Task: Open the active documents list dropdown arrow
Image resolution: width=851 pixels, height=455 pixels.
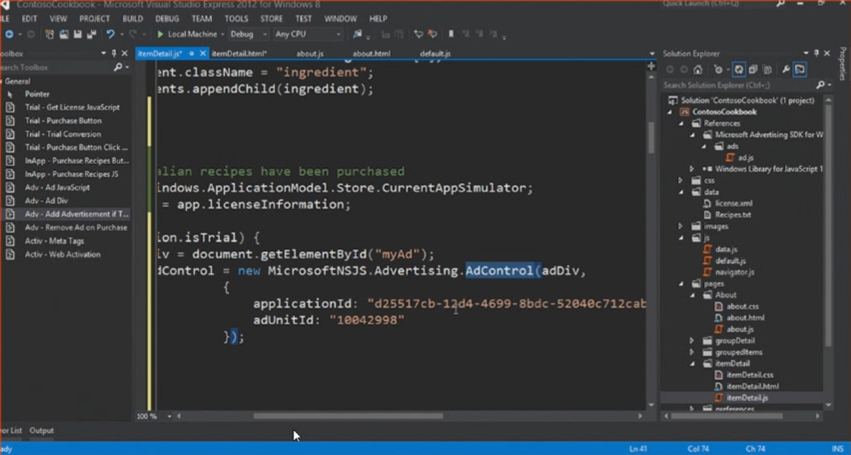Action: 652,54
